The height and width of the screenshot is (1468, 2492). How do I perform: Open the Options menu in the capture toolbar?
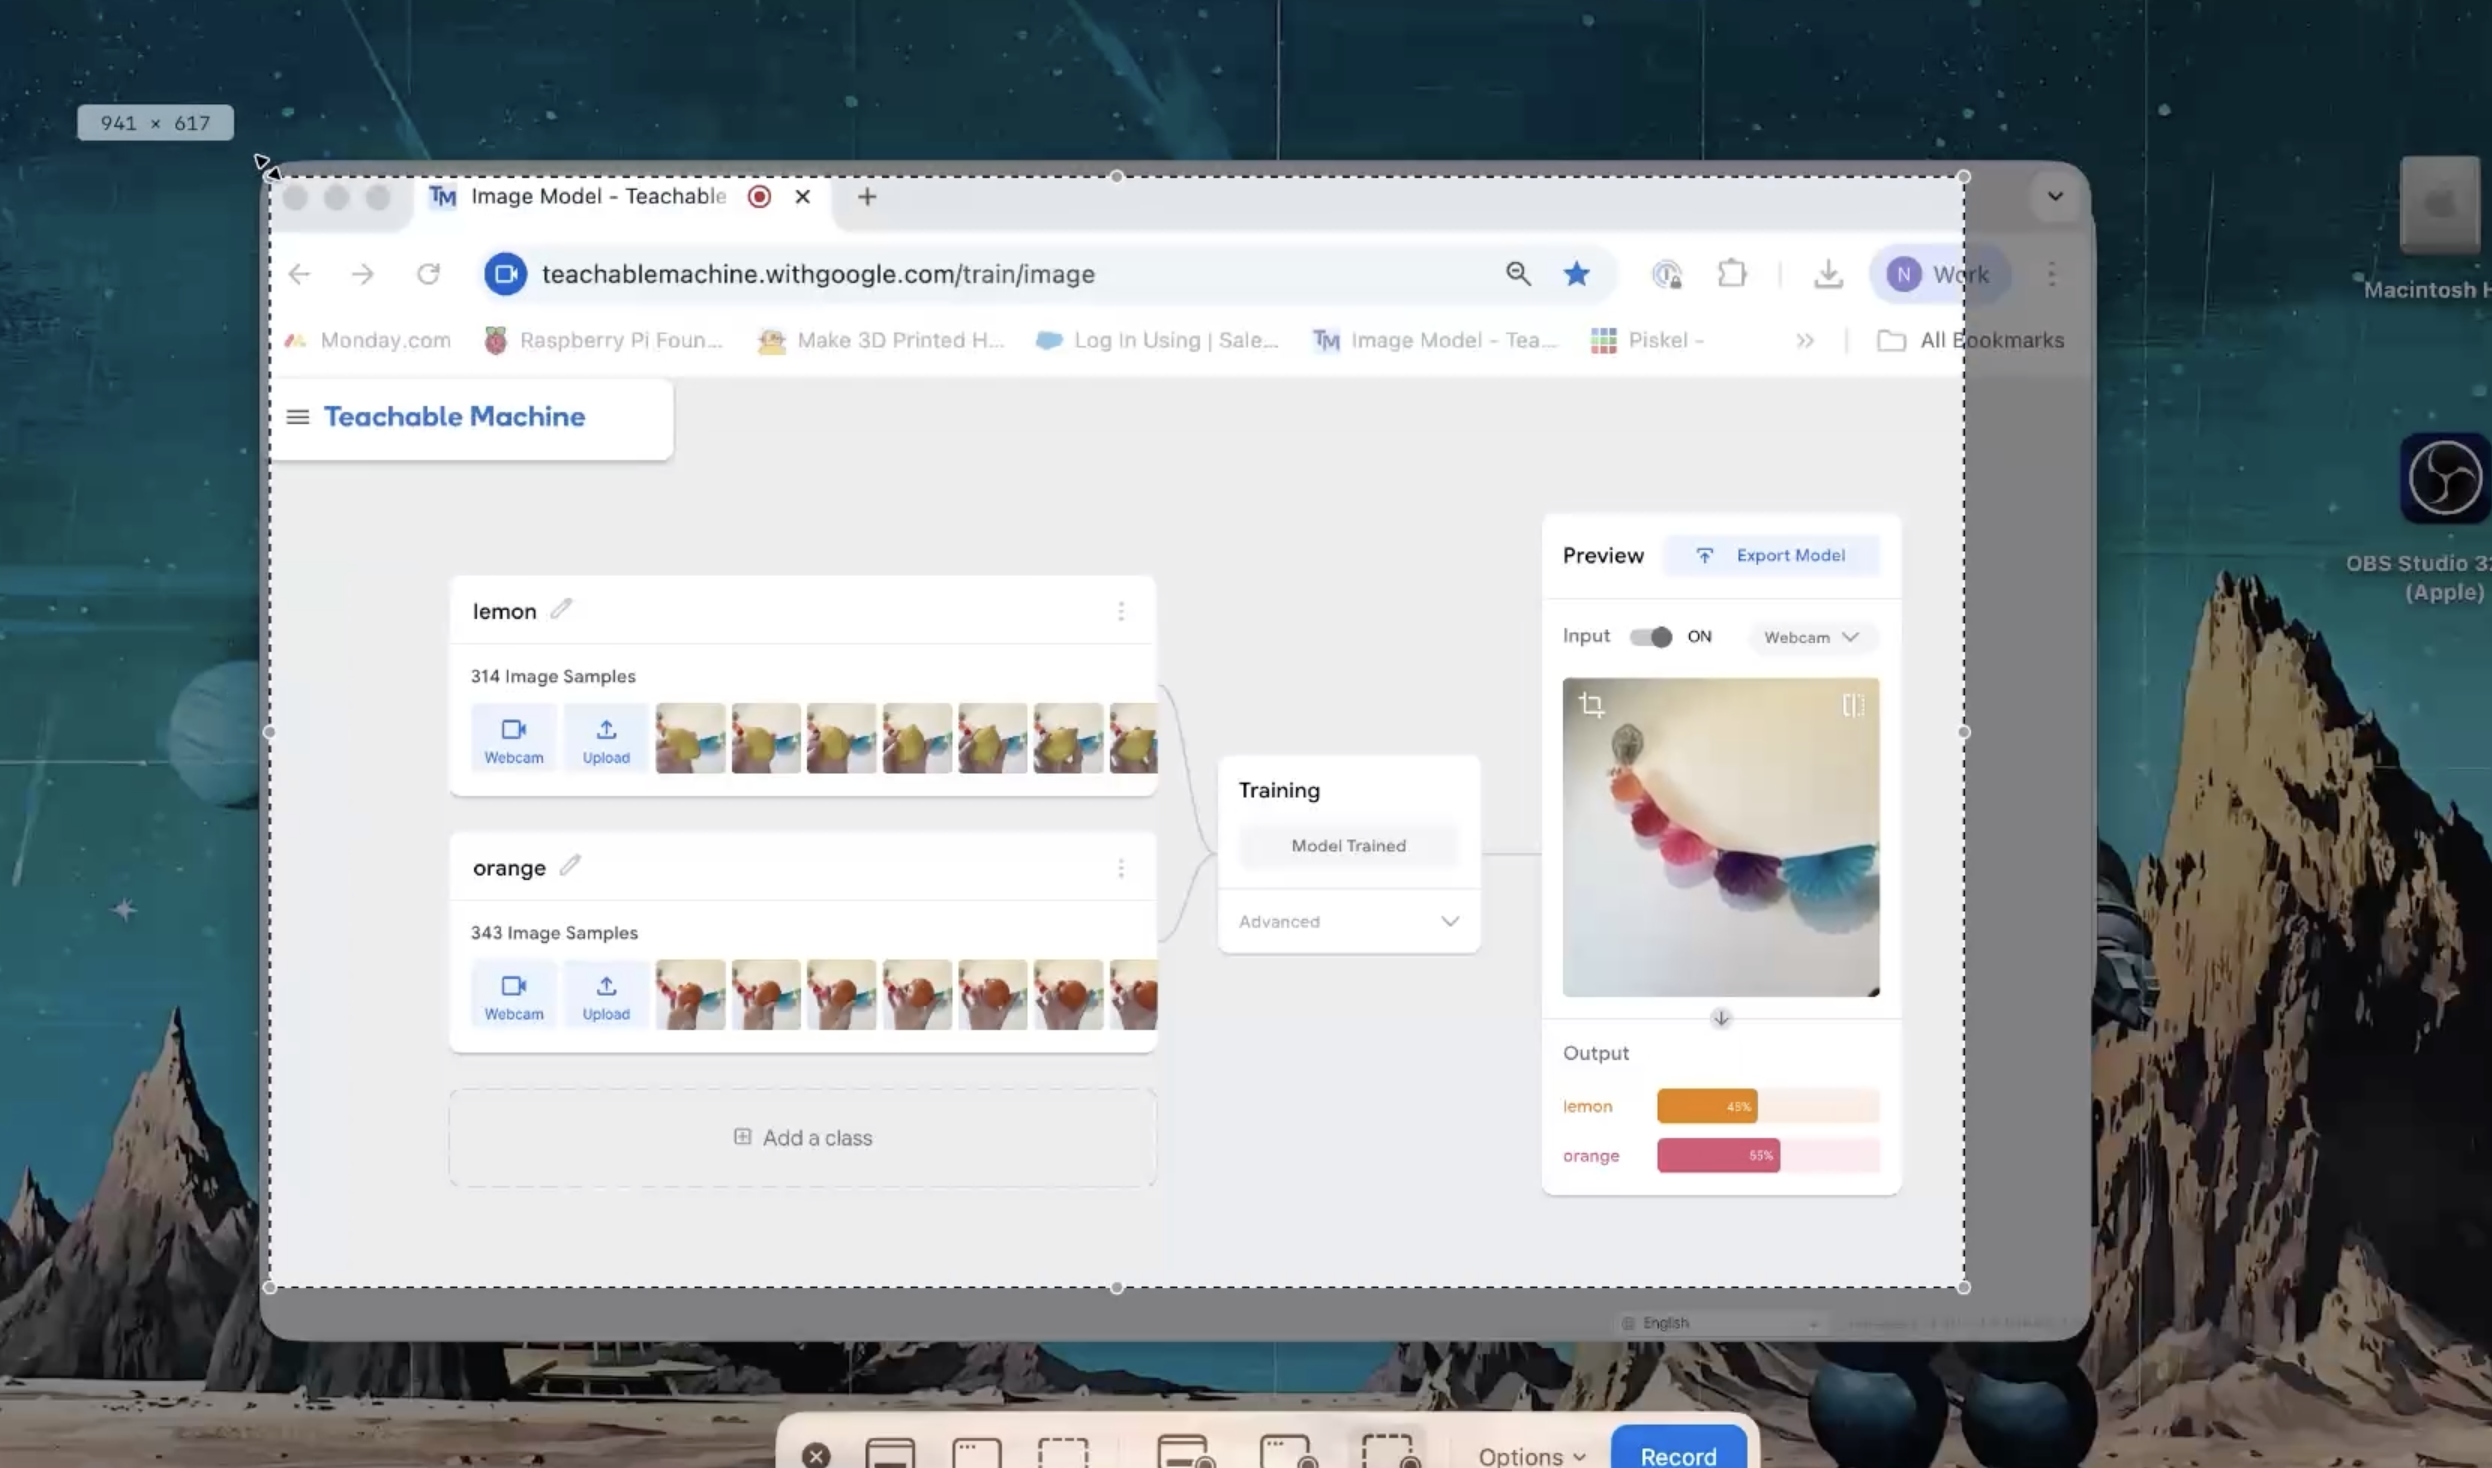[x=1528, y=1455]
